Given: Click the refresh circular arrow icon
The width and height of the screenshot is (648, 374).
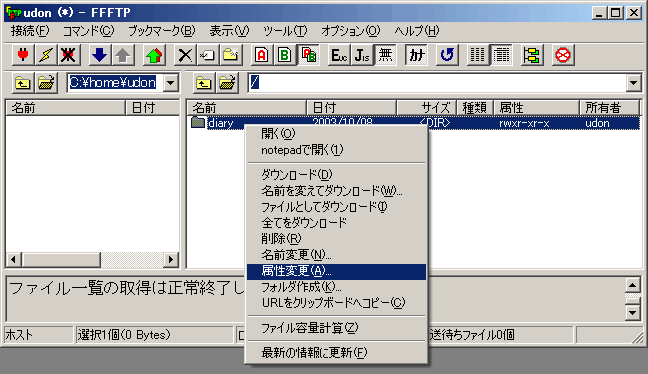Looking at the screenshot, I should [447, 55].
